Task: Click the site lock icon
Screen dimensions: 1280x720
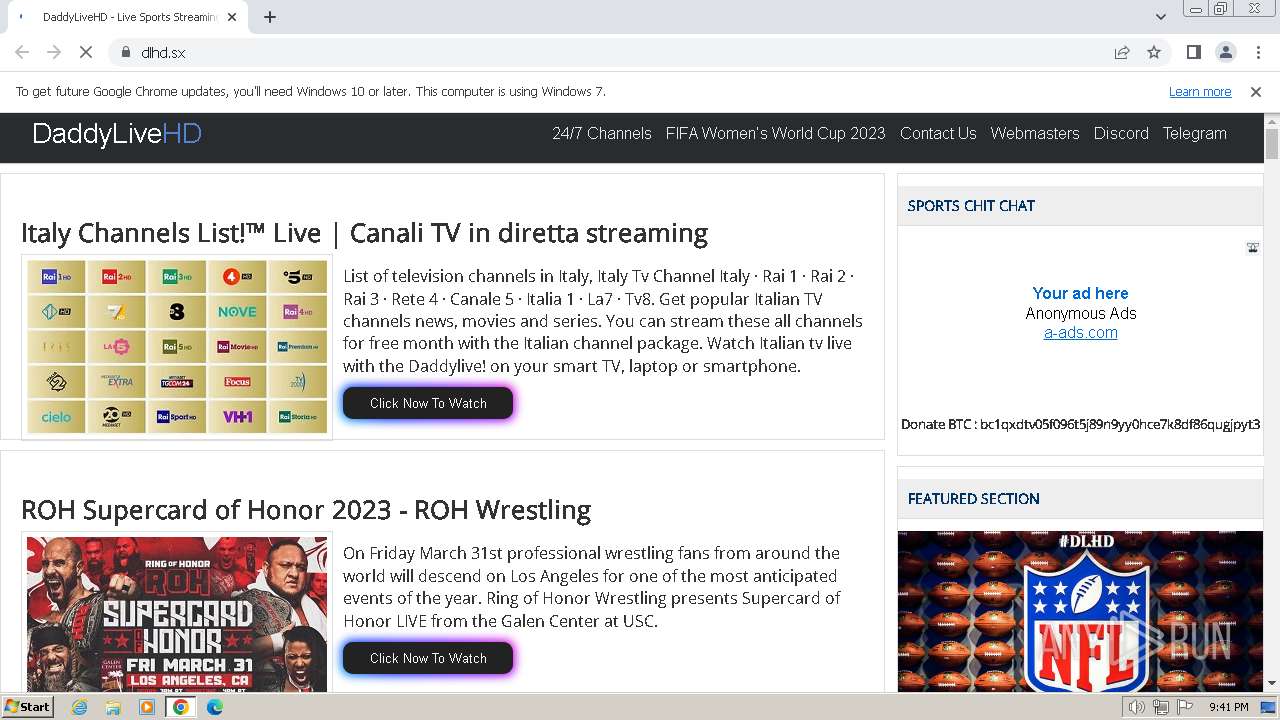Action: (126, 52)
